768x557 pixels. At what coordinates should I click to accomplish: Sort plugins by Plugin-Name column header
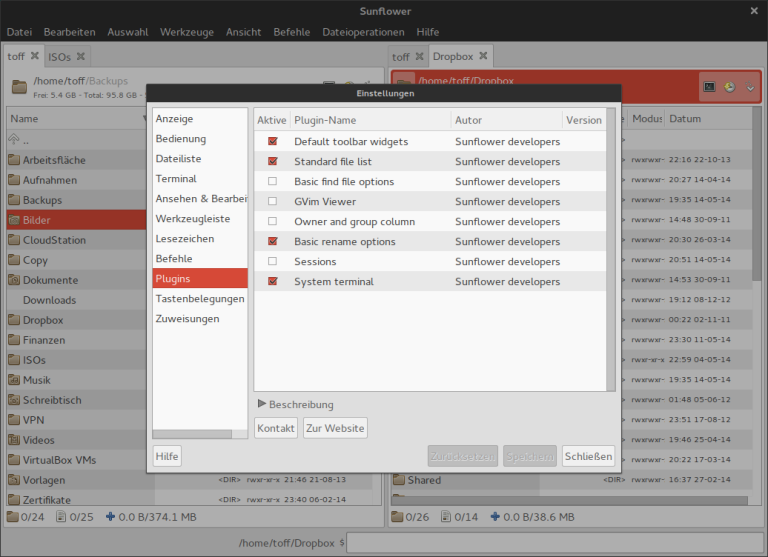(370, 120)
